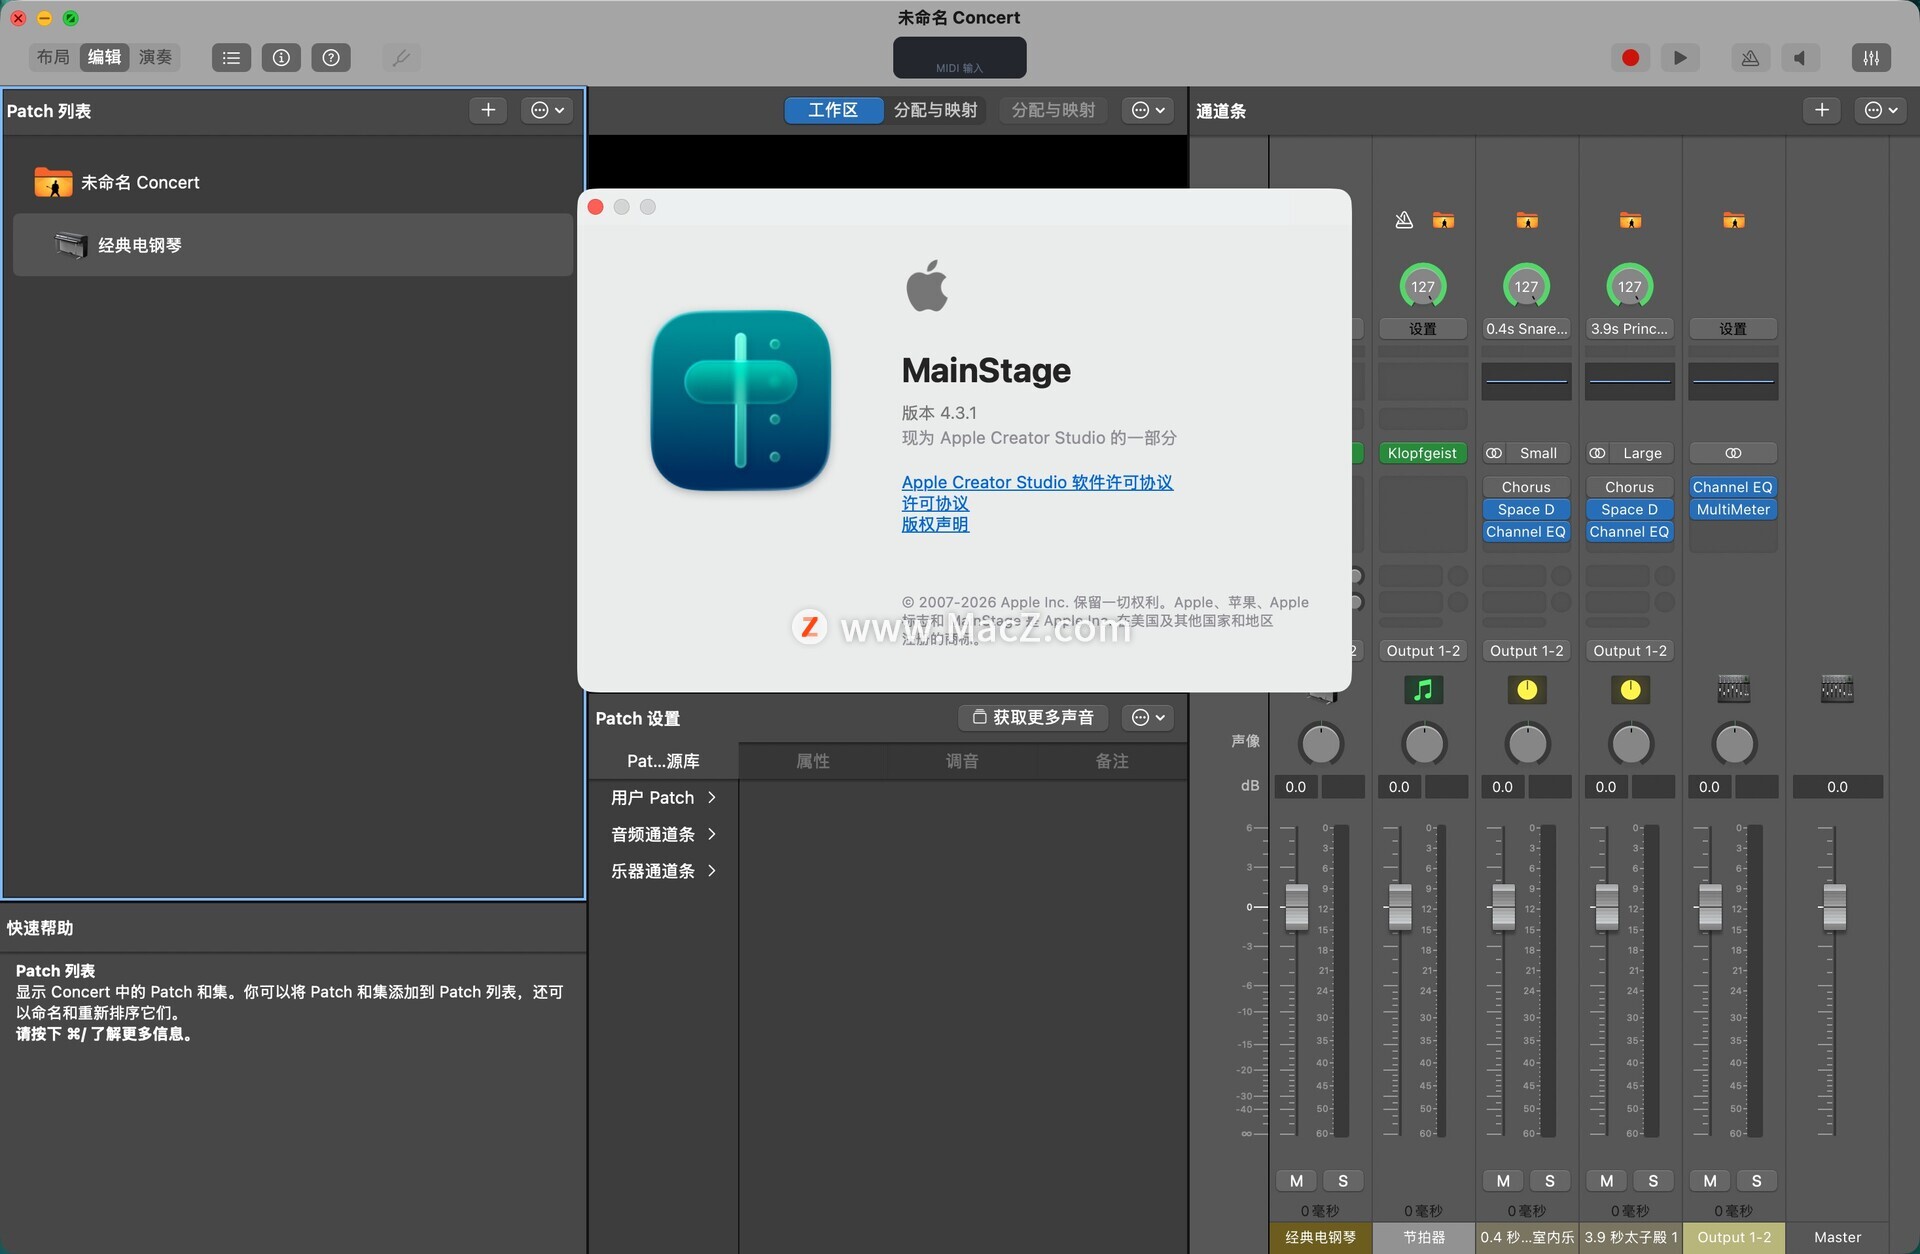Screen dimensions: 1920x1254
Task: Click the waveform icon on the Master strip
Action: (1837, 689)
